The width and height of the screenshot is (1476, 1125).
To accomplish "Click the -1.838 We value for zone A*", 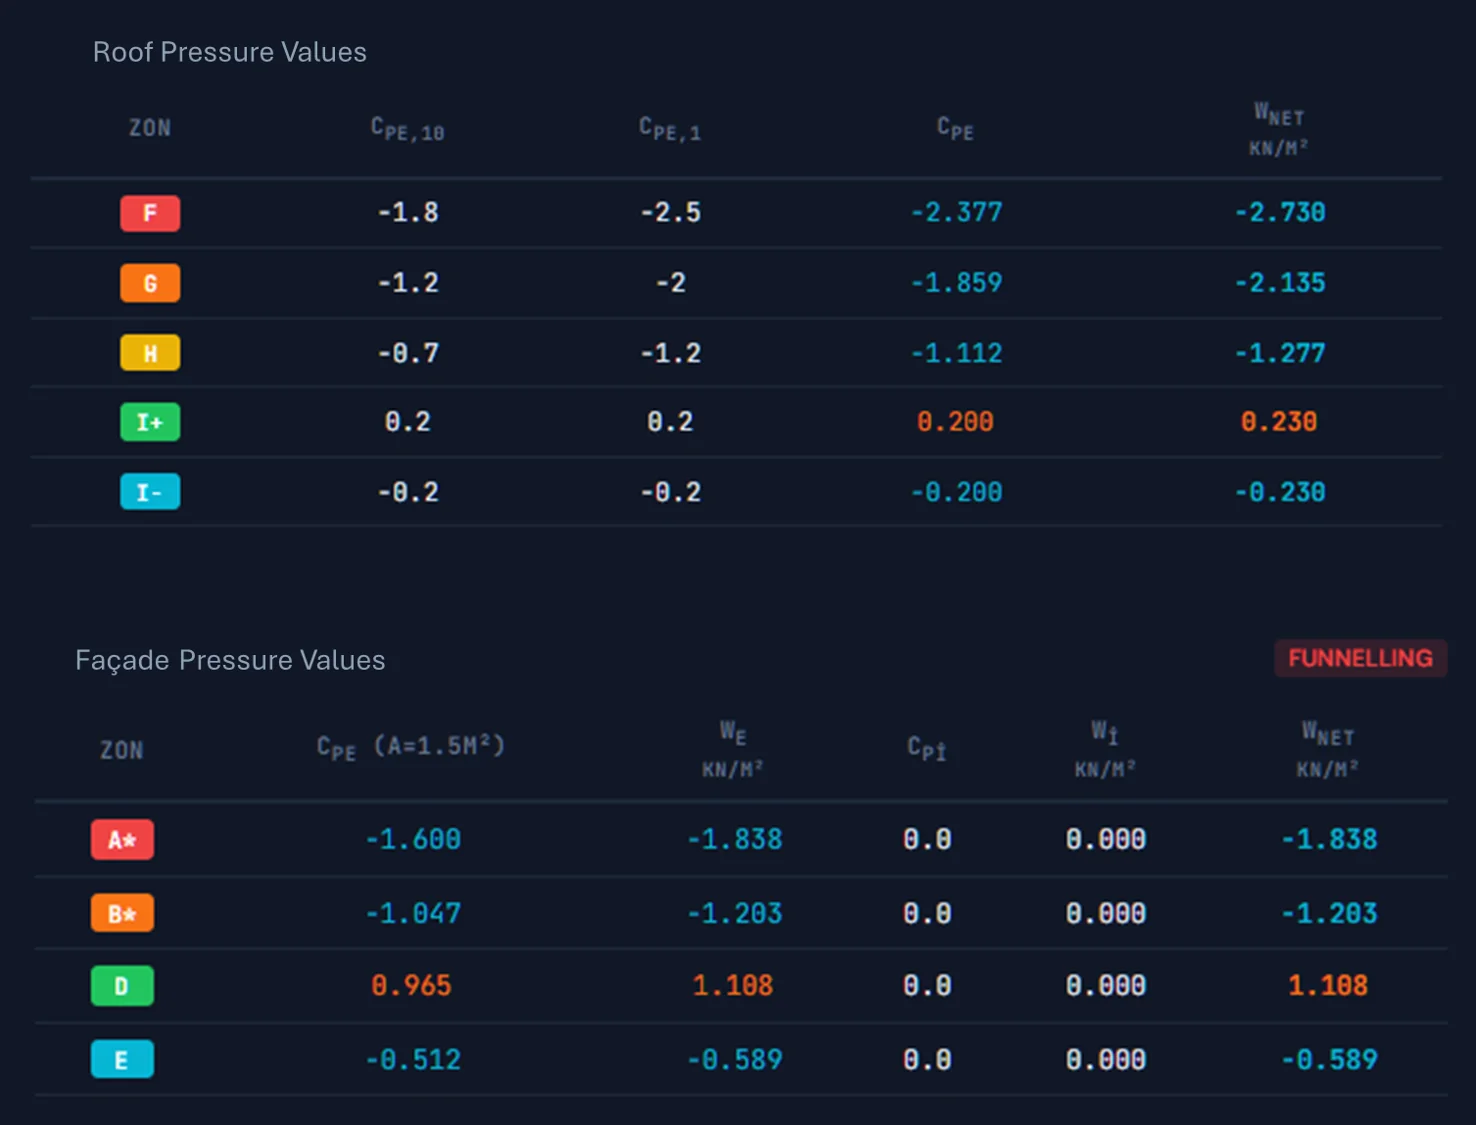I will click(x=734, y=839).
